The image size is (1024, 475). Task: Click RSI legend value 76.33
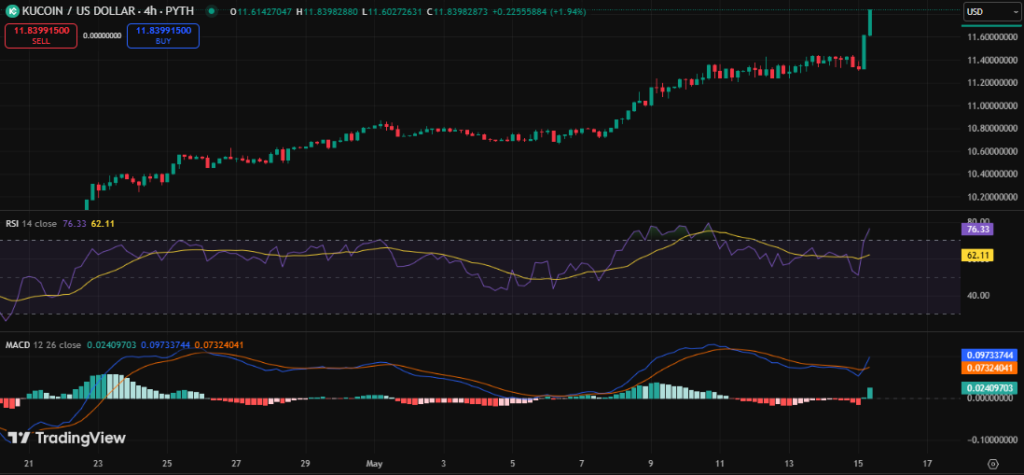coord(74,223)
